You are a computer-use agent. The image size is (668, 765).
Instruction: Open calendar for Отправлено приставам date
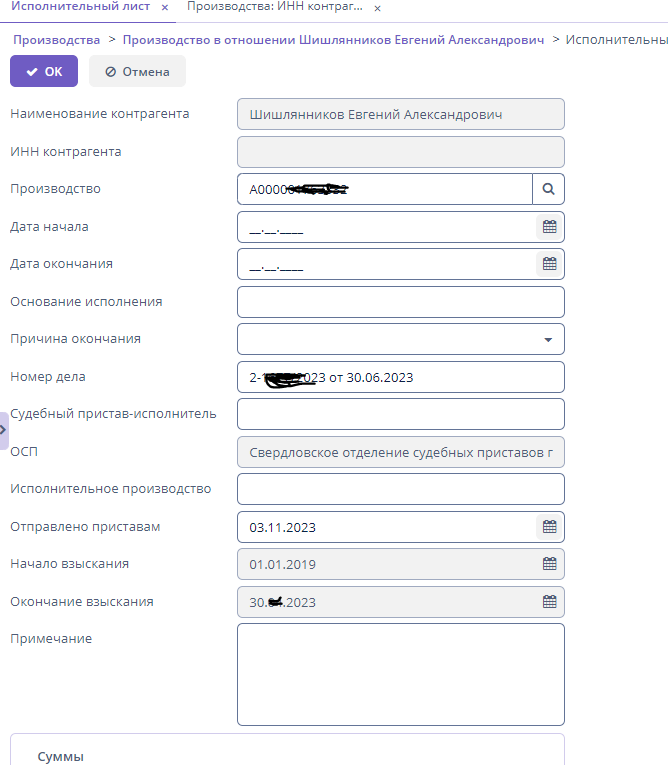(x=549, y=526)
